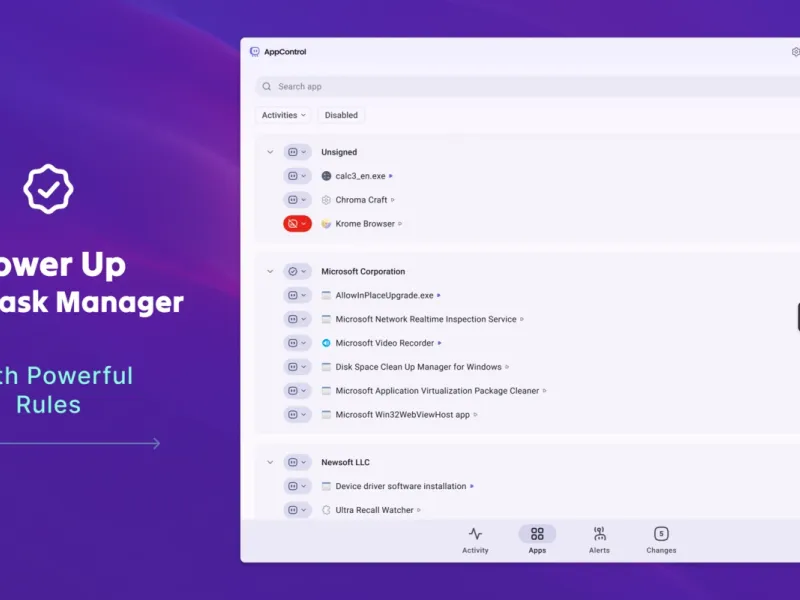Click the Microsoft Video Recorder icon

coord(327,343)
